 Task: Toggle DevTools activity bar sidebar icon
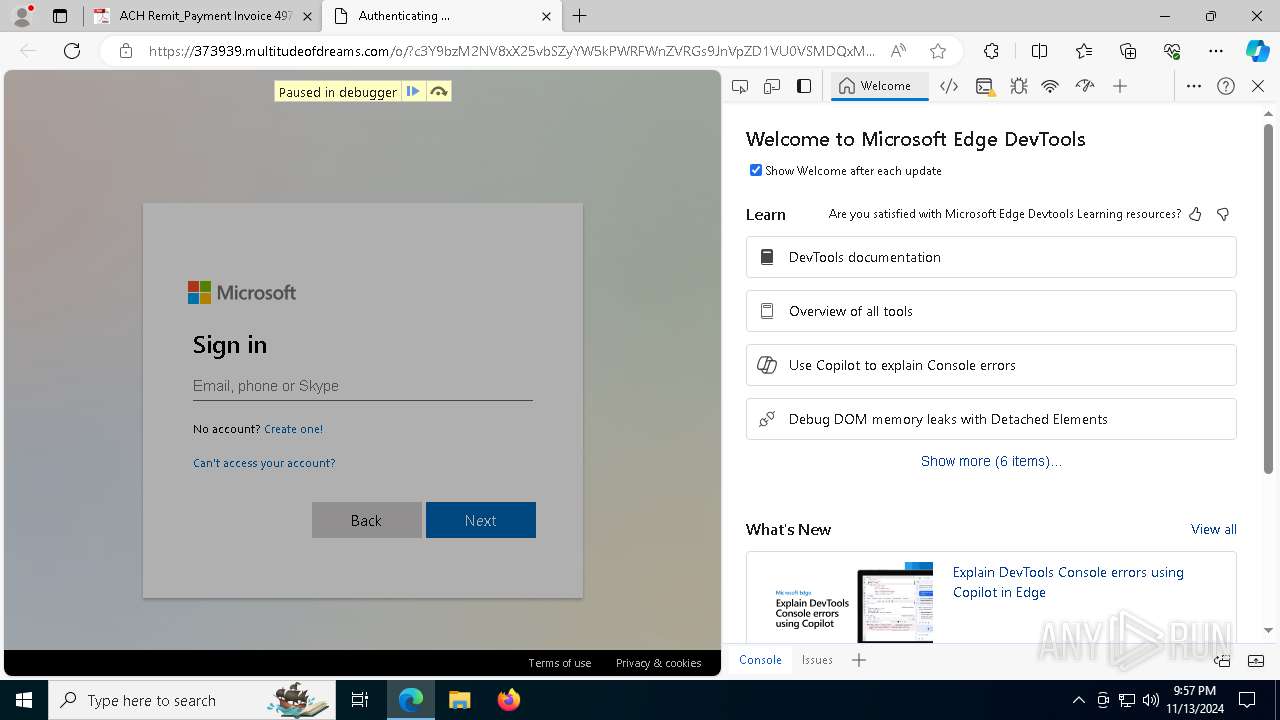pyautogui.click(x=804, y=86)
